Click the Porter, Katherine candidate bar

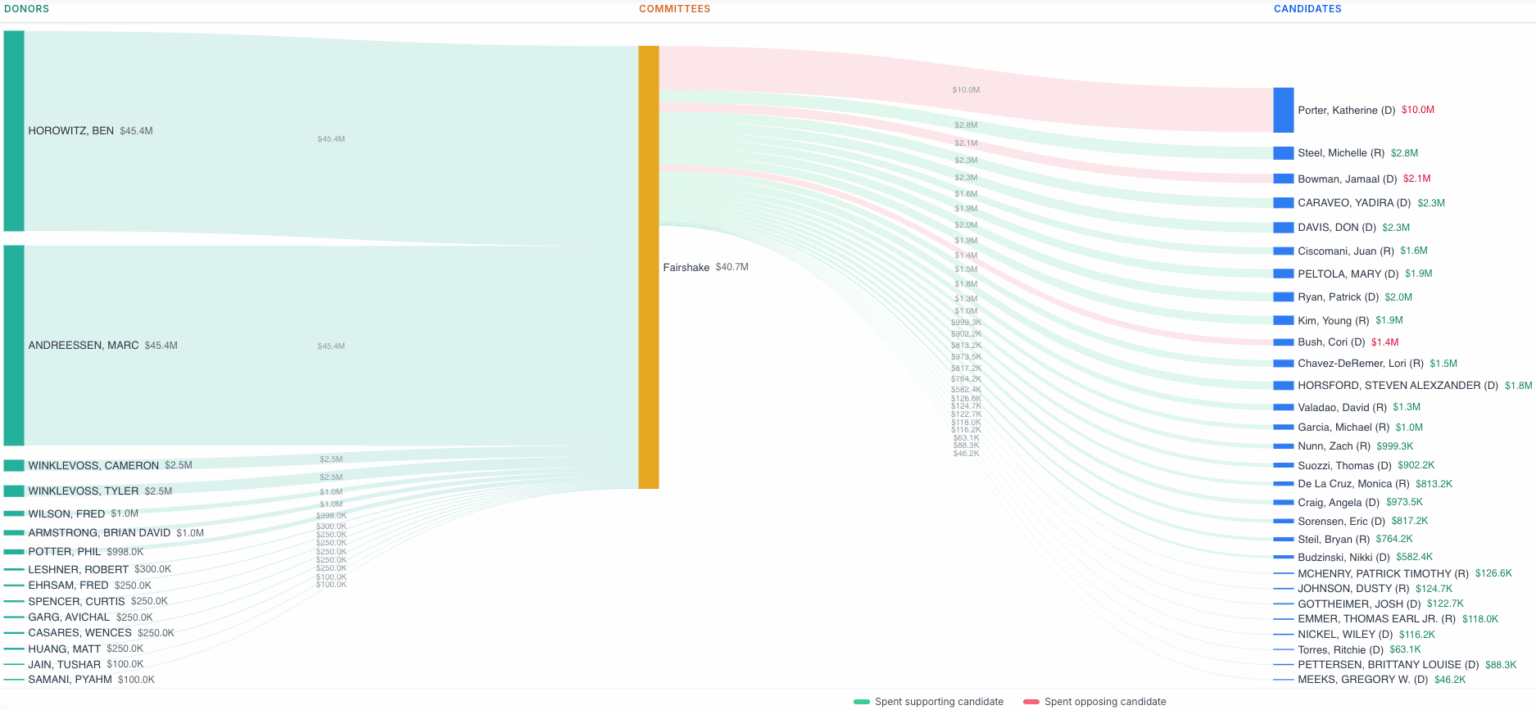pos(1283,110)
